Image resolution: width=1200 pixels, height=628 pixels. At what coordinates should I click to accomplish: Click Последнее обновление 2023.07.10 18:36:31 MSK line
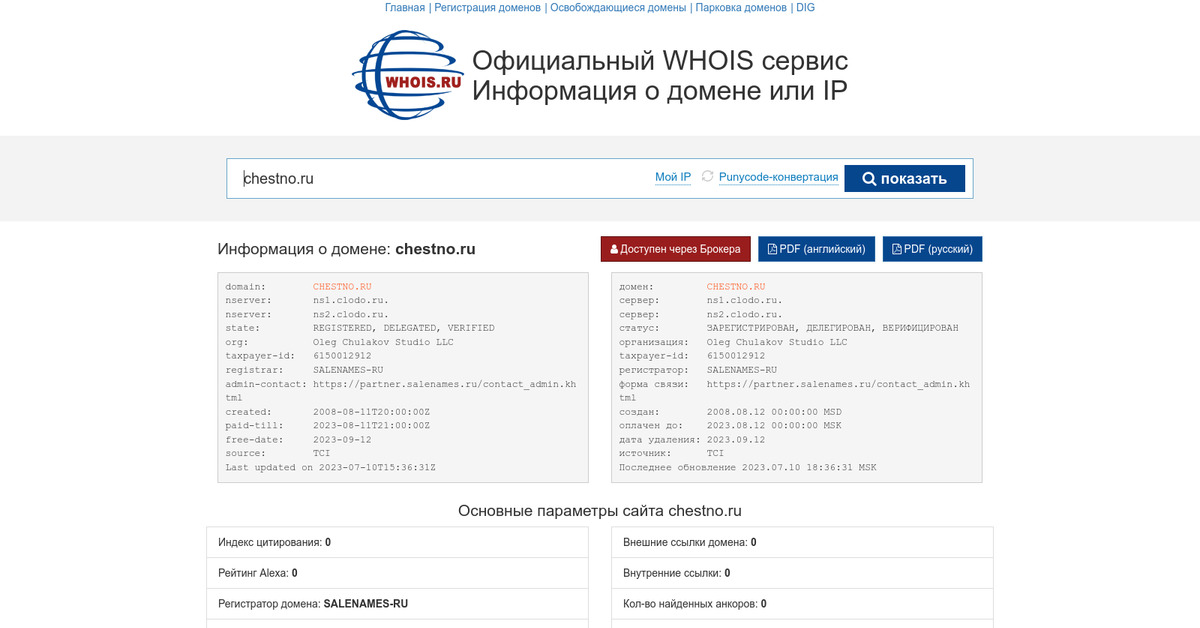(748, 467)
